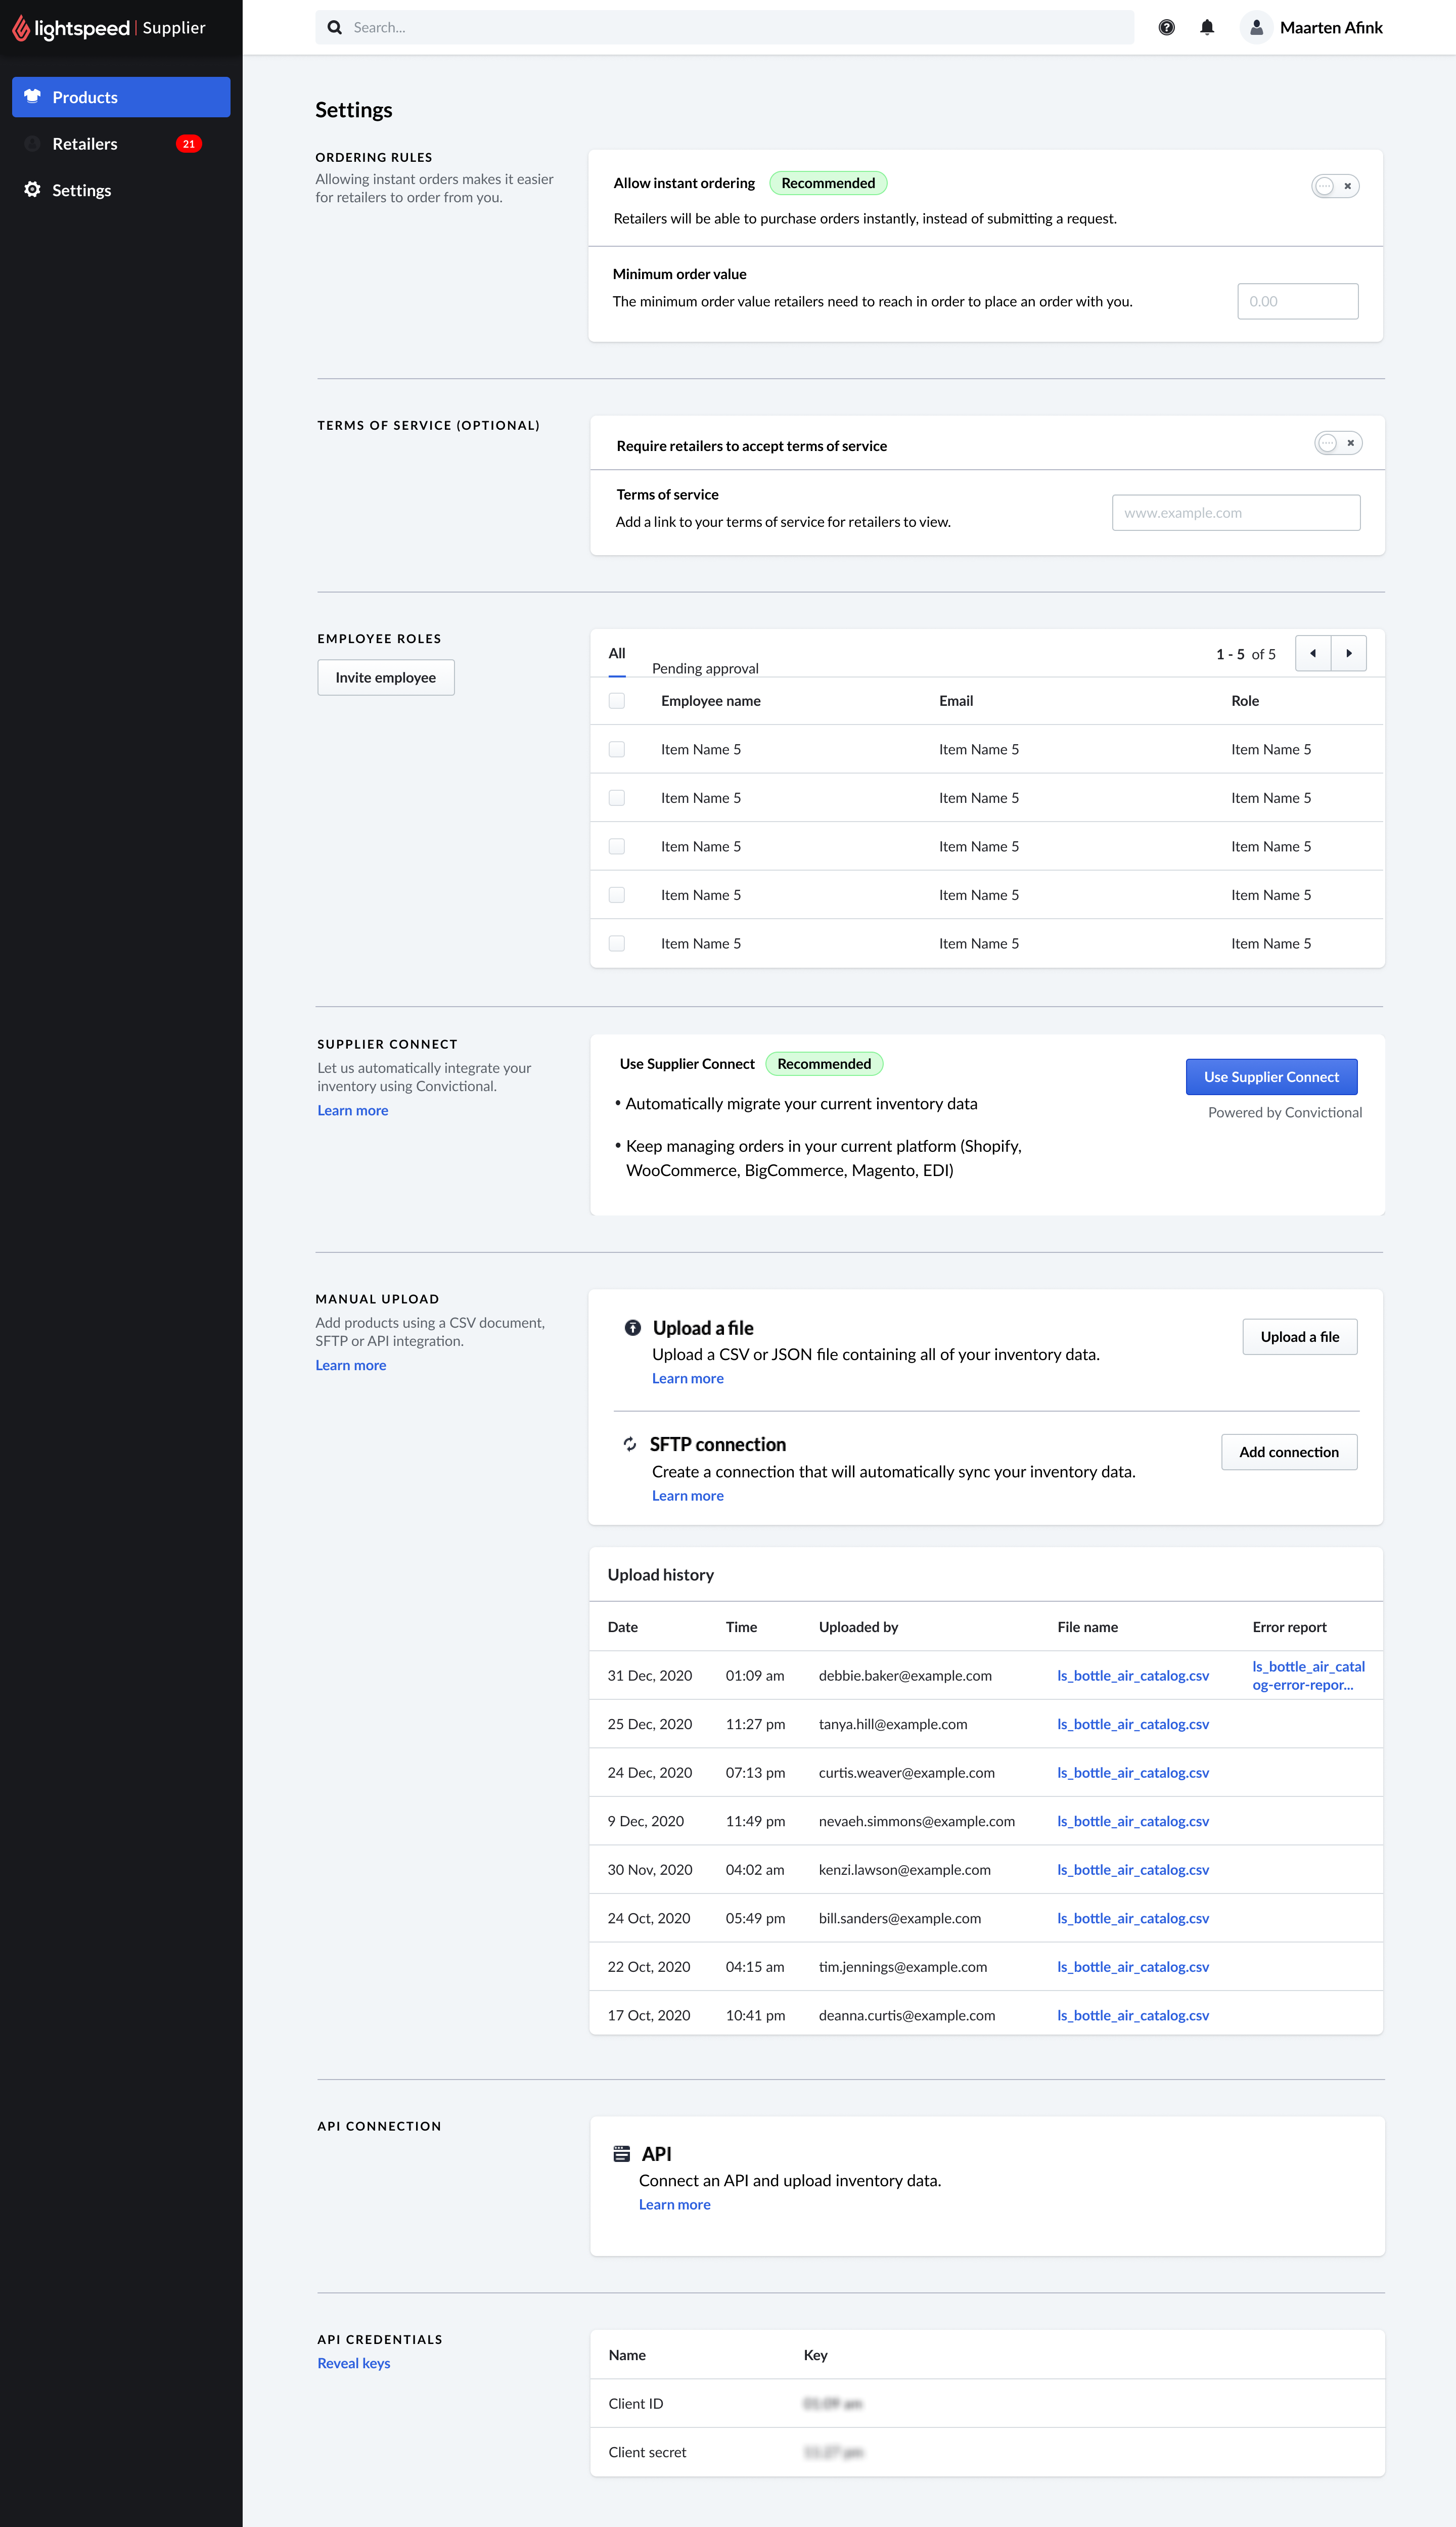Click the Recommended badge beside instant ordering

pyautogui.click(x=828, y=183)
